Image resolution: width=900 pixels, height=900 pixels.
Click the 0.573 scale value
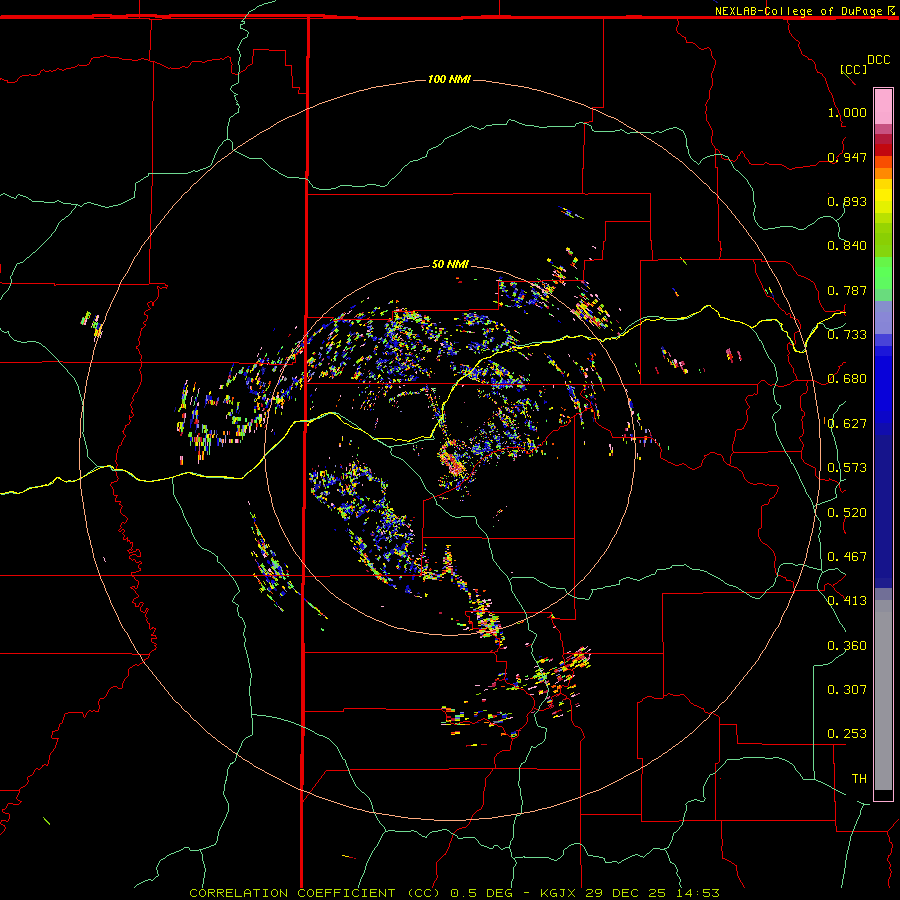[x=847, y=468]
